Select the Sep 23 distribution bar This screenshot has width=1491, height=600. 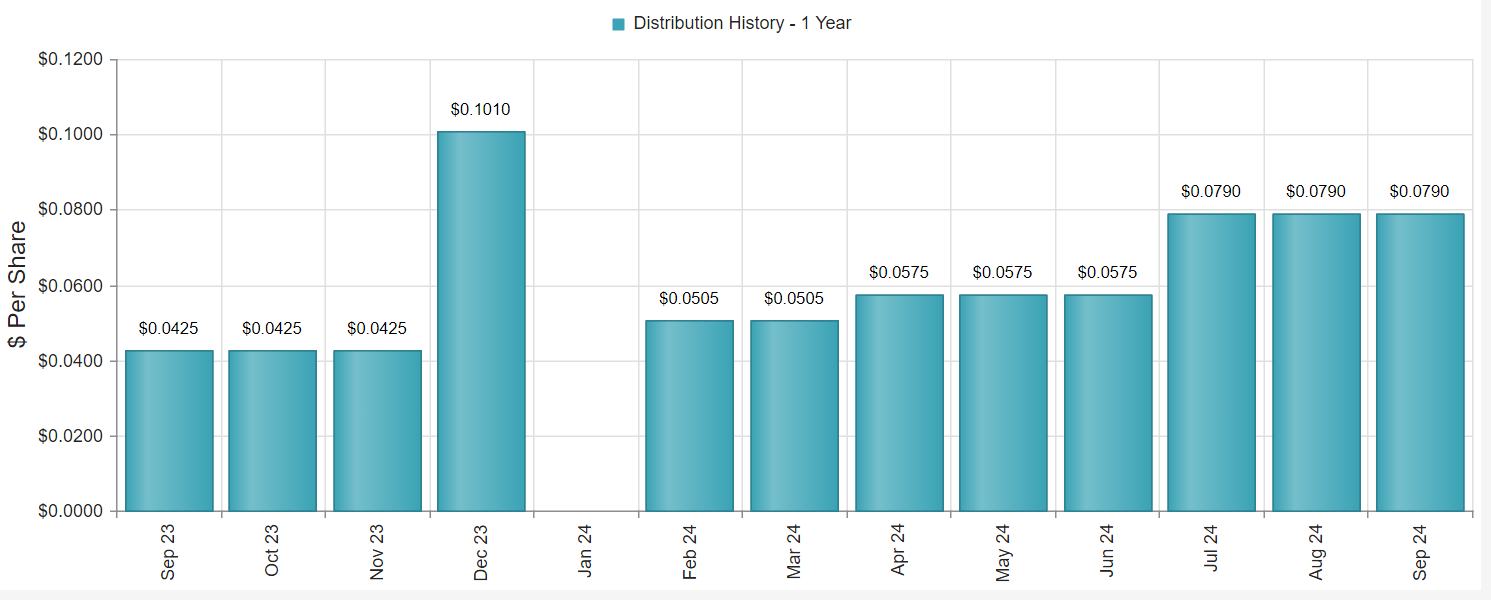tap(169, 431)
